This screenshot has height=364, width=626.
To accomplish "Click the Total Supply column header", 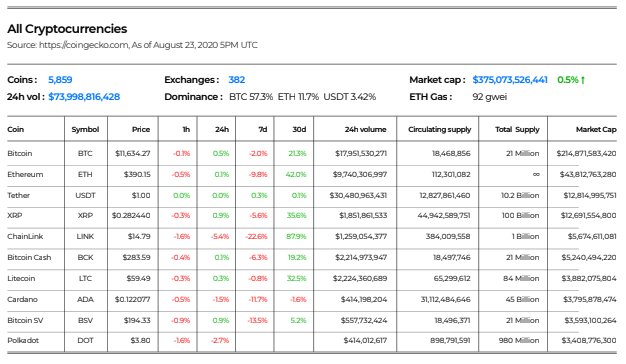I will (x=517, y=129).
